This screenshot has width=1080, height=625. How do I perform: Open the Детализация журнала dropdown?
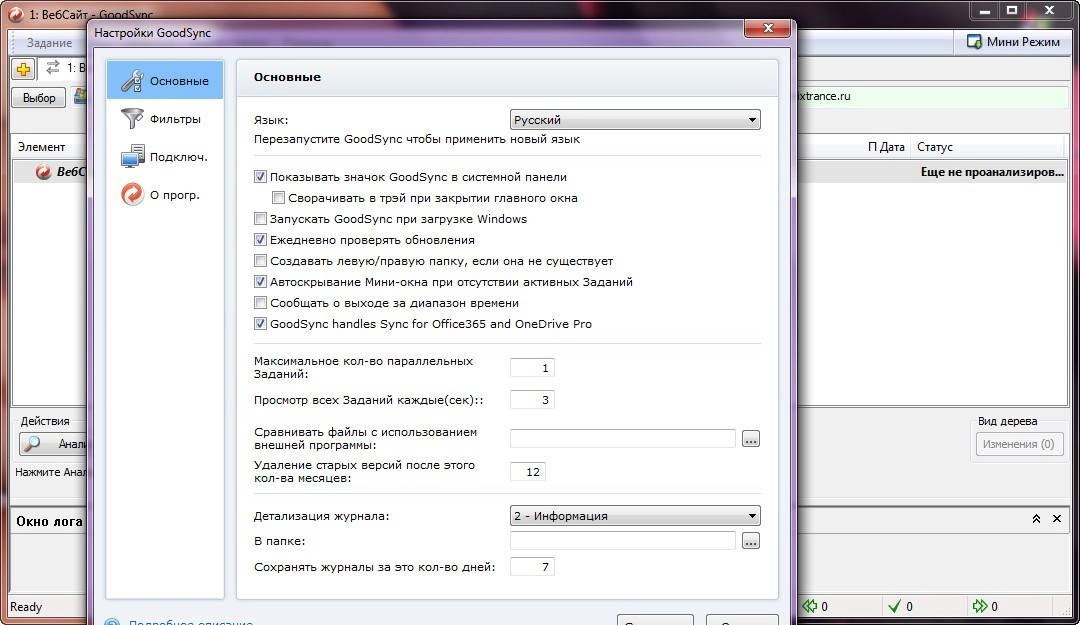click(x=635, y=515)
